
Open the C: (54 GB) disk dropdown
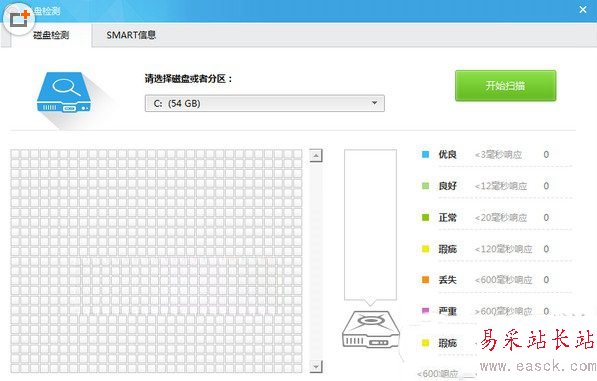265,103
